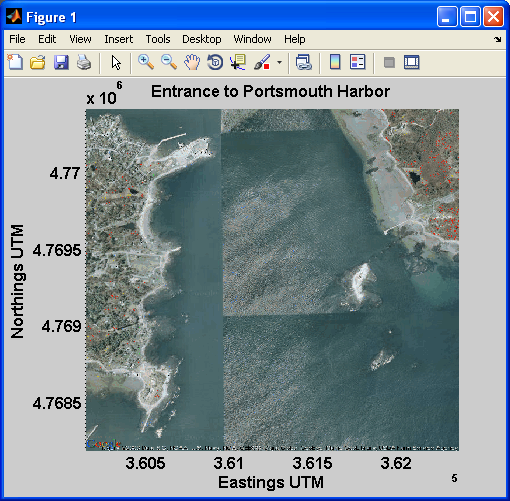Choose the Data Cursor tool

click(238, 62)
